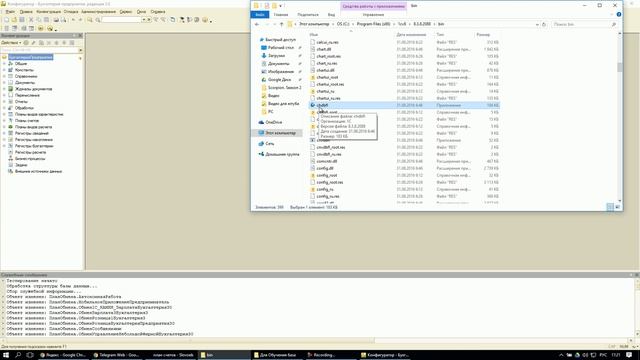Viewport: 640px width, 360px height.
Task: Click the yellow start debugging icon in second toolbar row
Action: (x=40, y=28)
